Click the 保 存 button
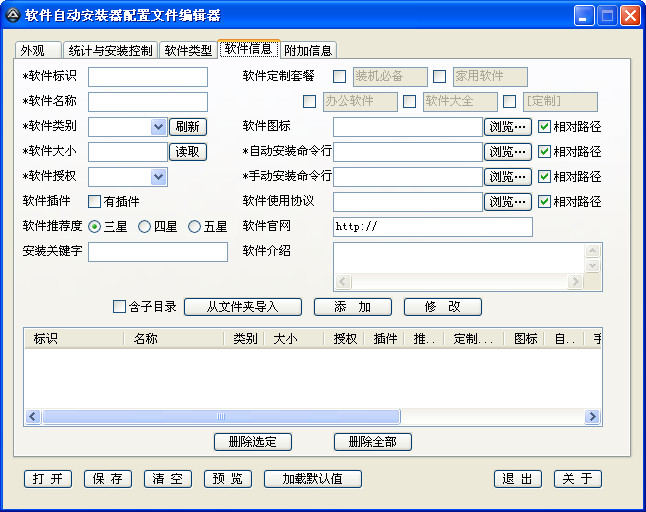 click(x=108, y=479)
